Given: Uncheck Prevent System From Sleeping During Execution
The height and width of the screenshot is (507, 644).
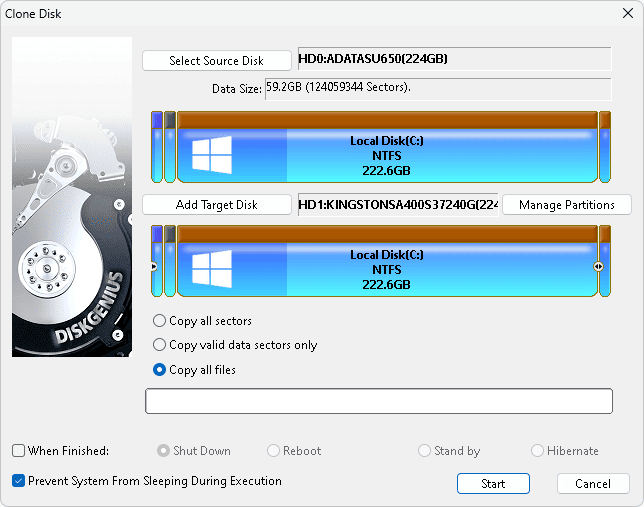Looking at the screenshot, I should tap(19, 481).
